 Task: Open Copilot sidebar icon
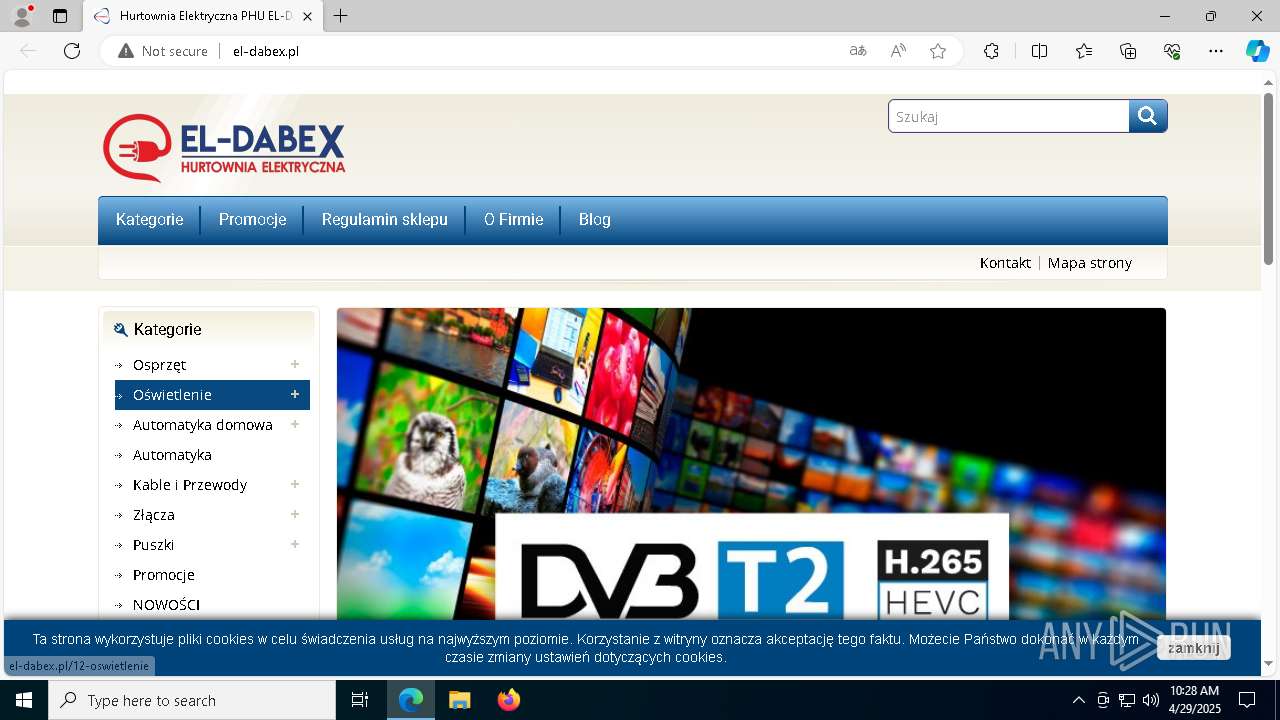[1257, 51]
